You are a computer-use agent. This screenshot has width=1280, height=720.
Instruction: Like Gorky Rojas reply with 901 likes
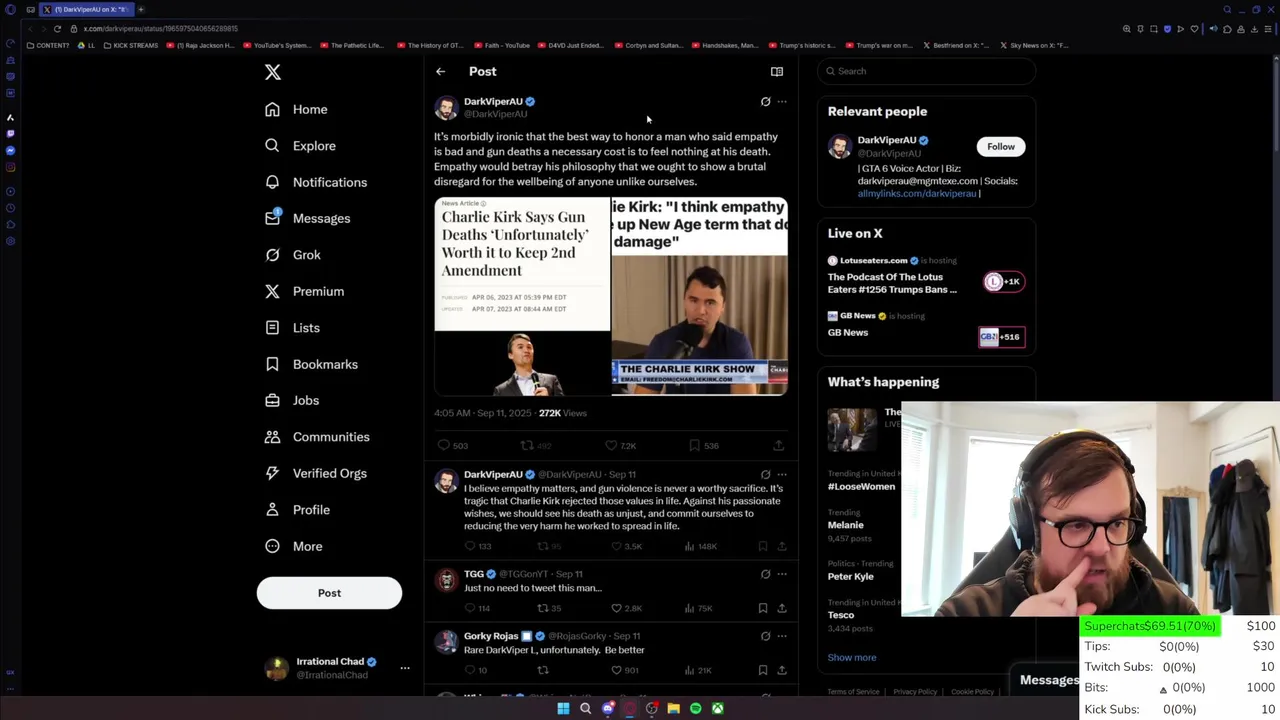pyautogui.click(x=624, y=670)
